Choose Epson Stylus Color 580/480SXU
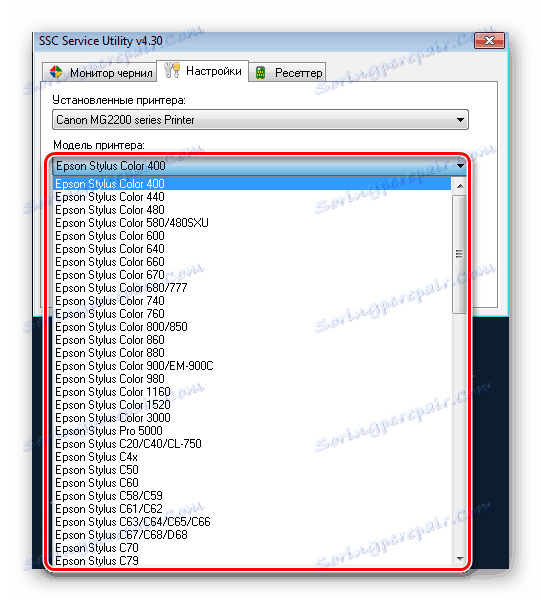The image size is (541, 601). click(x=252, y=223)
